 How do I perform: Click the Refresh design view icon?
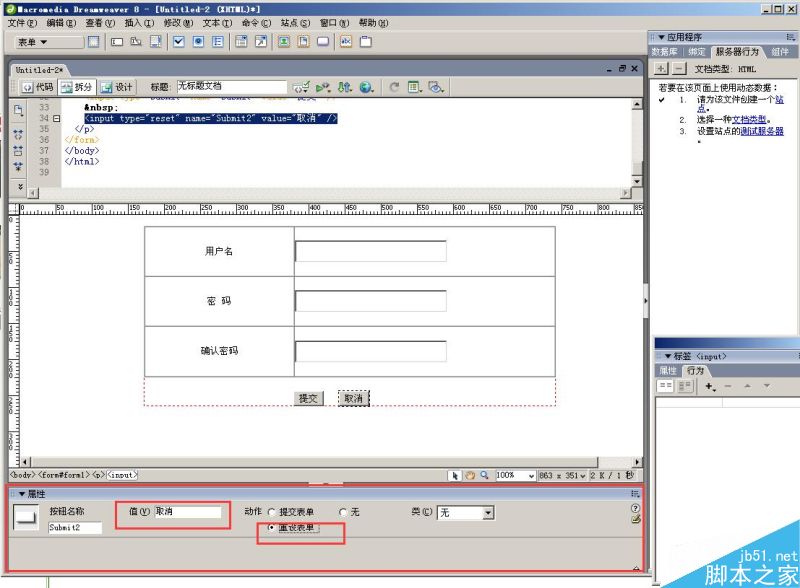[x=395, y=87]
